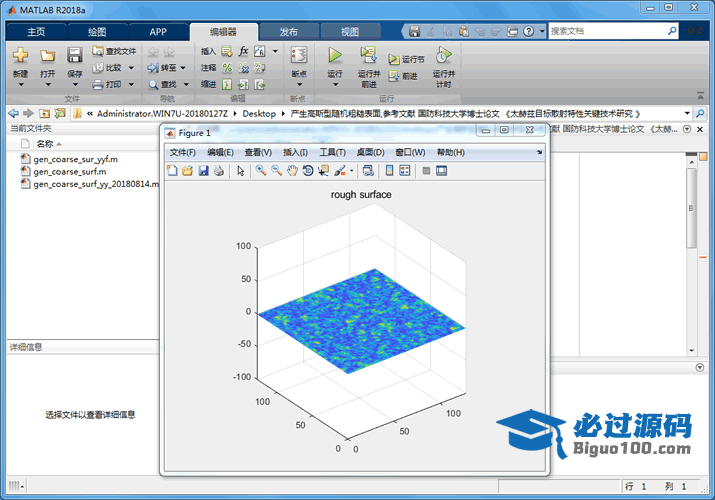
Task: Select Zoom Out tool in Figure 1 toolbar
Action: click(x=276, y=170)
